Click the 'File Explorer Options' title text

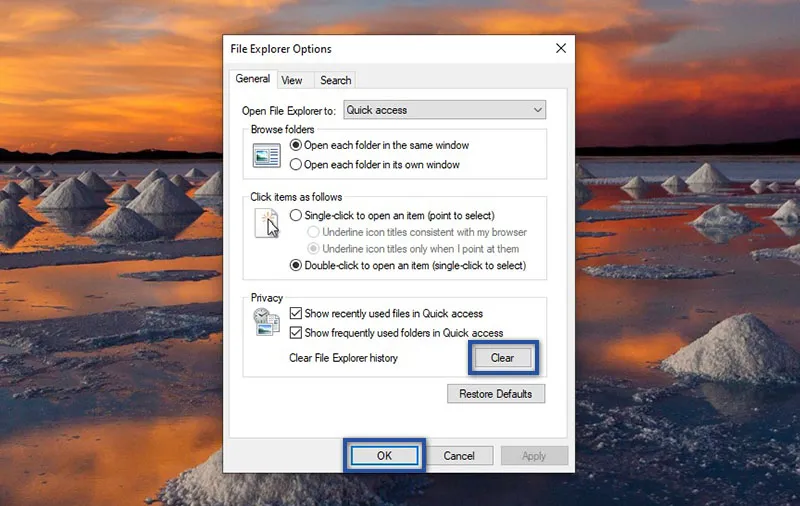tap(281, 49)
